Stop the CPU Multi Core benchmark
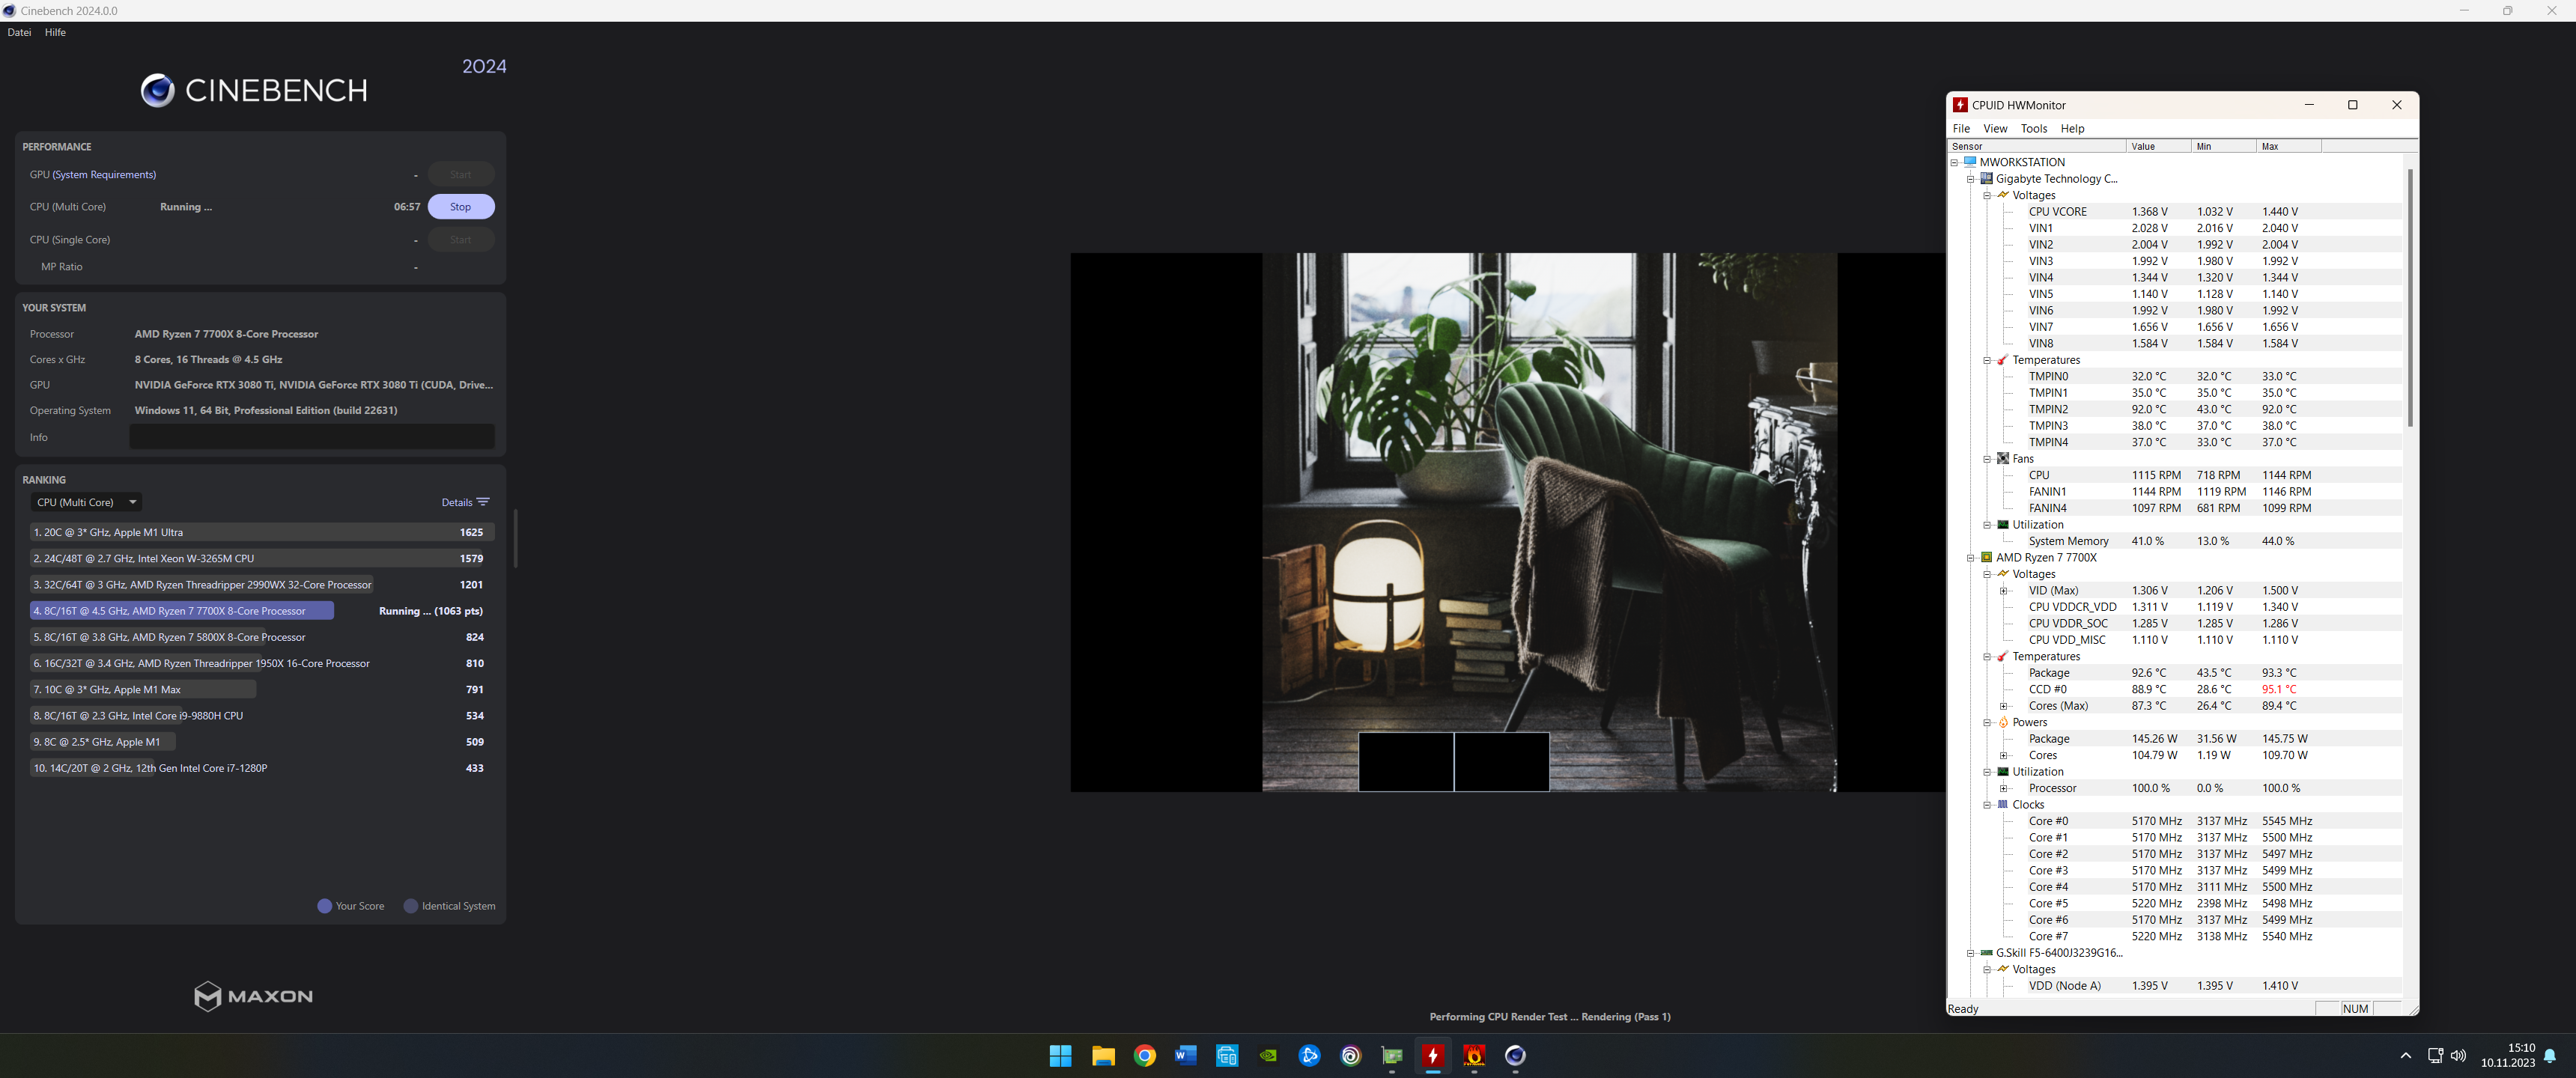 tap(460, 207)
